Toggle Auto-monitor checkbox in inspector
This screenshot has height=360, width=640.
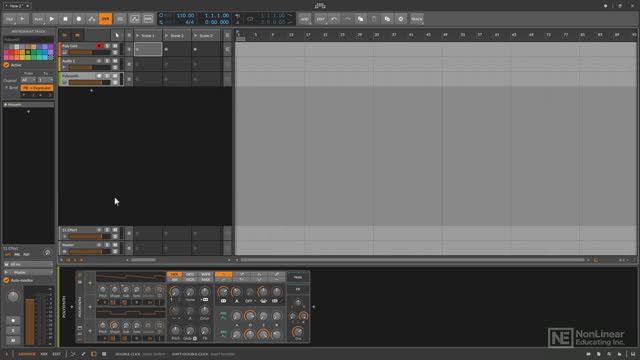(x=6, y=280)
